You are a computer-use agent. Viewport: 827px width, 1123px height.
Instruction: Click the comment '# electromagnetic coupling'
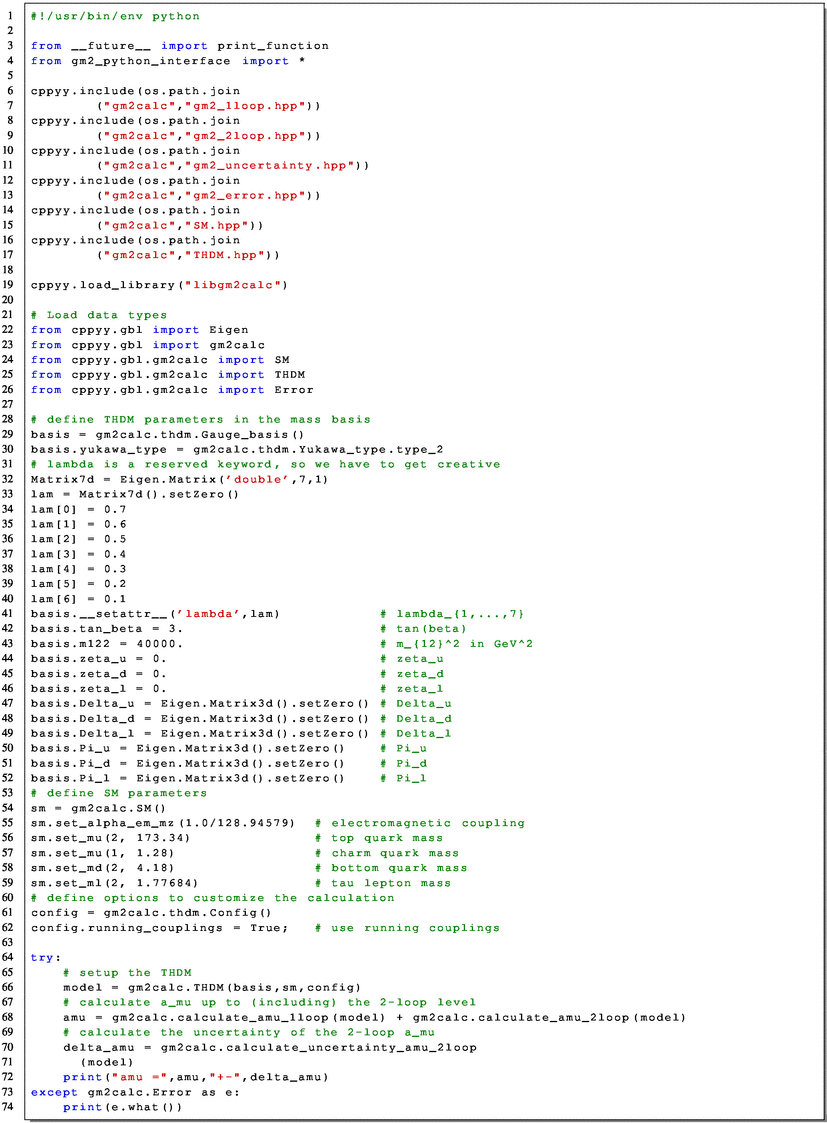pyautogui.click(x=420, y=824)
